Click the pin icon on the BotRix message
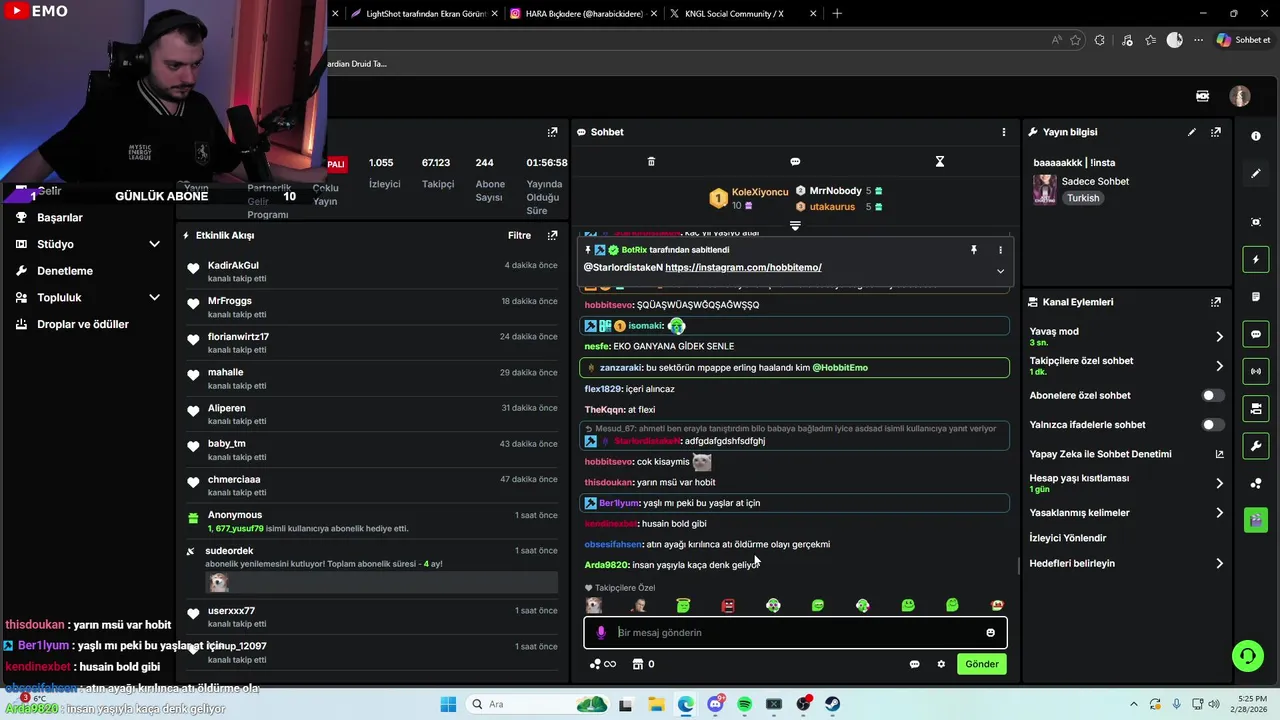Viewport: 1280px width, 720px height. [x=973, y=250]
